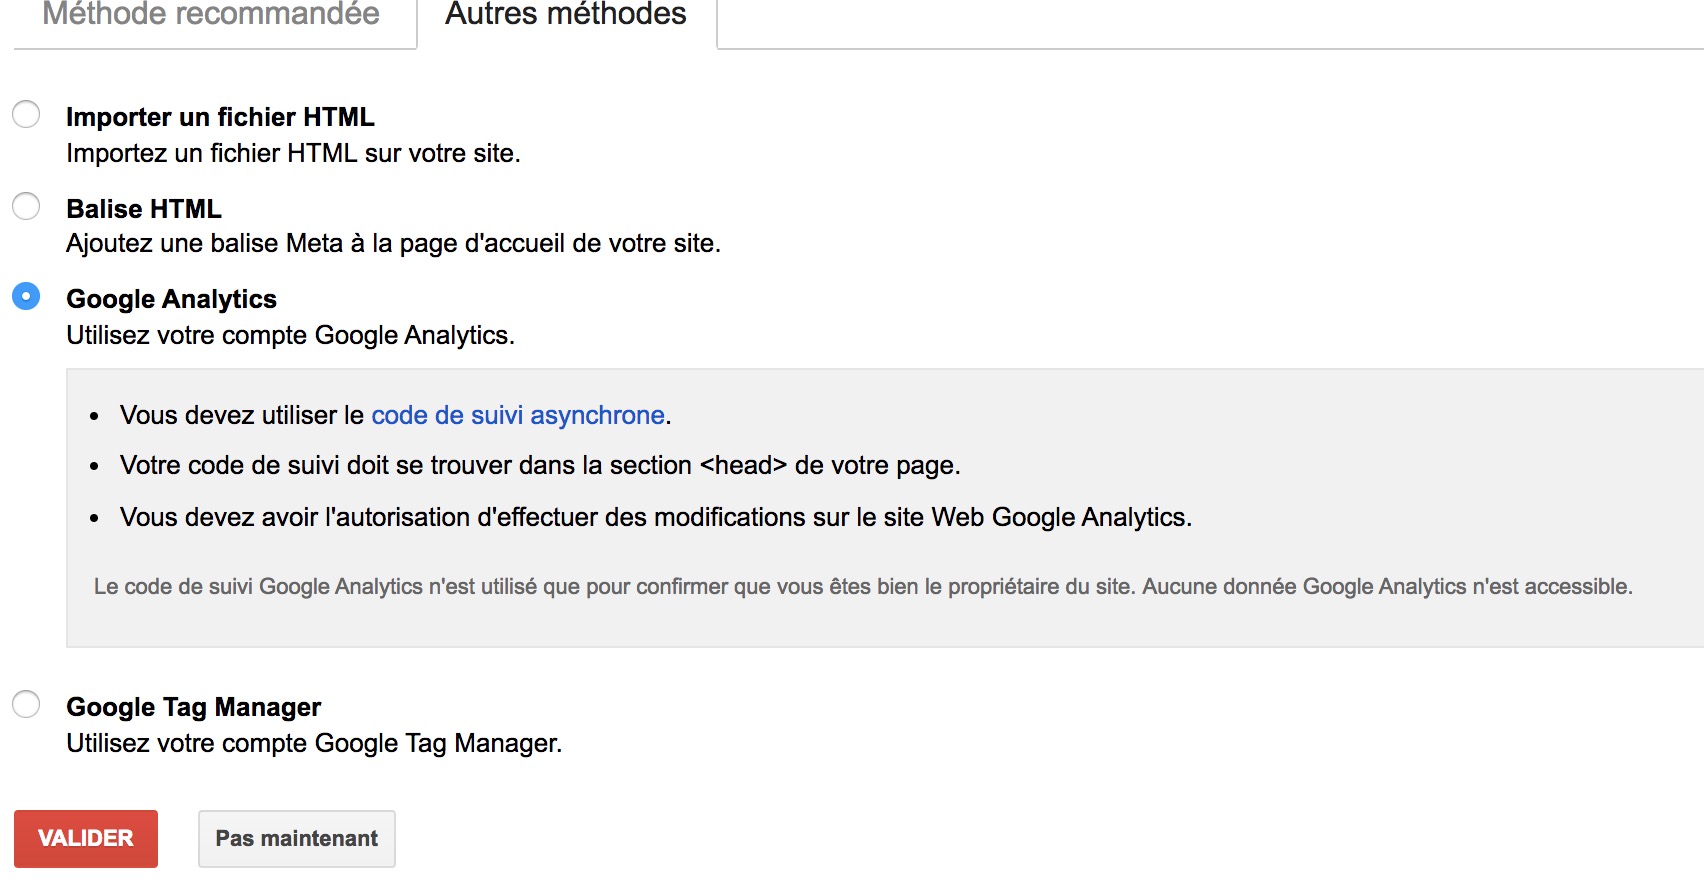
Task: Pick the Google Tag Manager radio option
Action: pyautogui.click(x=26, y=704)
